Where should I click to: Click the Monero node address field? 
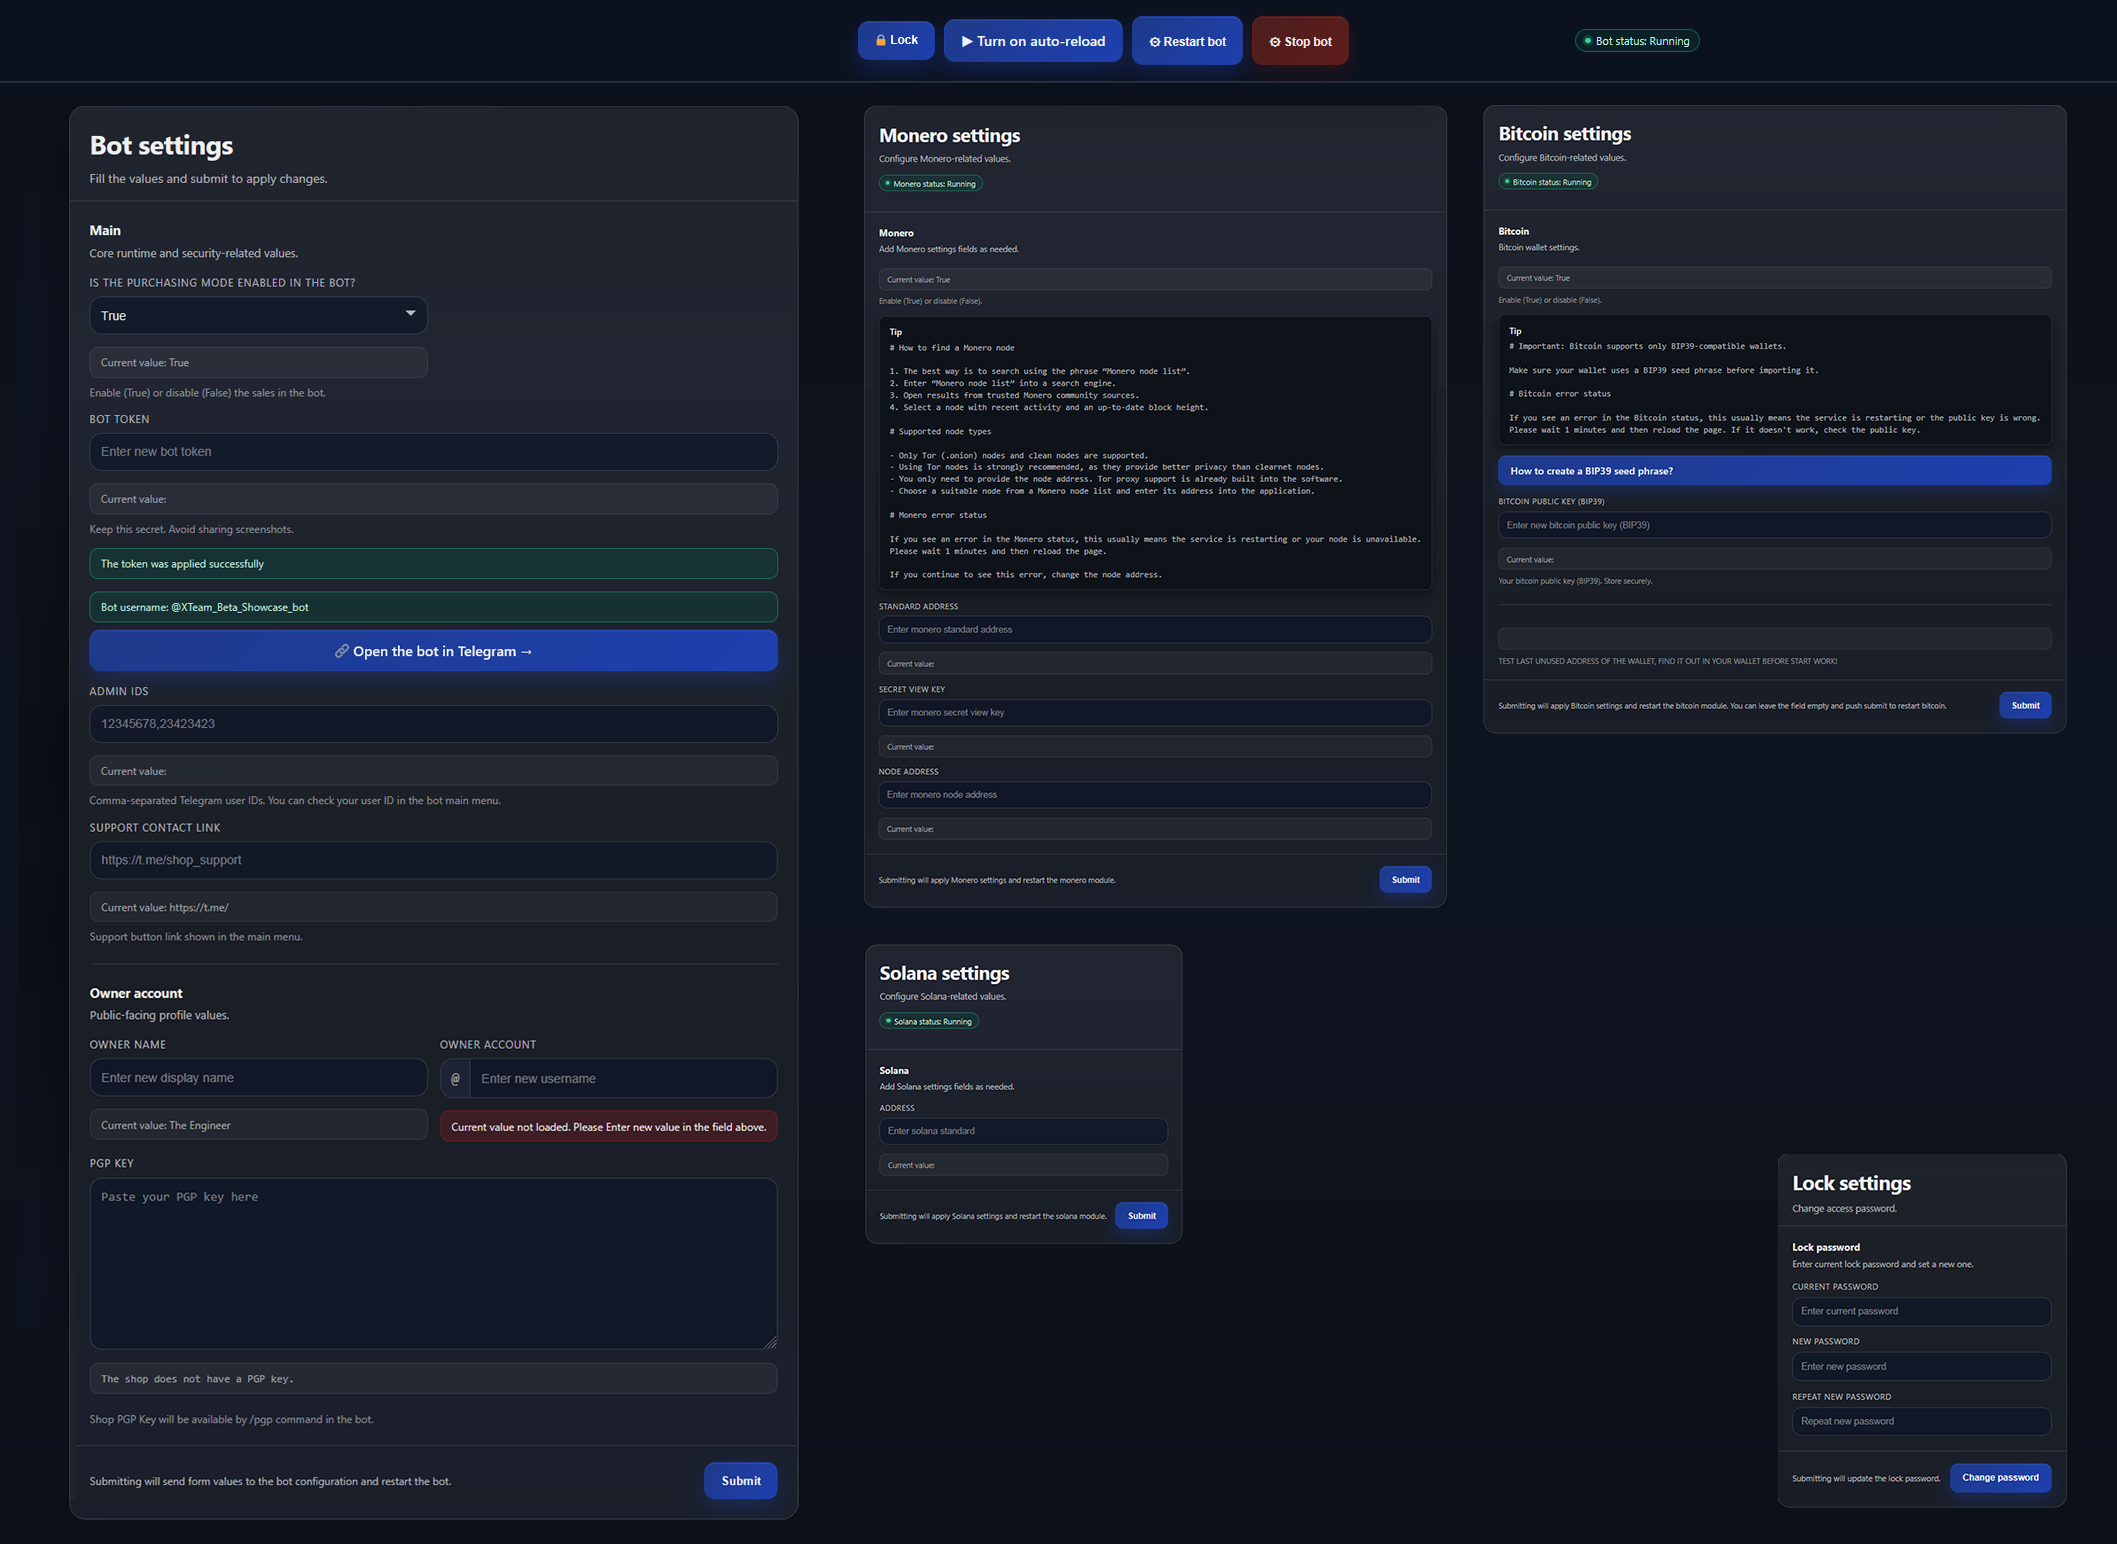[1154, 795]
